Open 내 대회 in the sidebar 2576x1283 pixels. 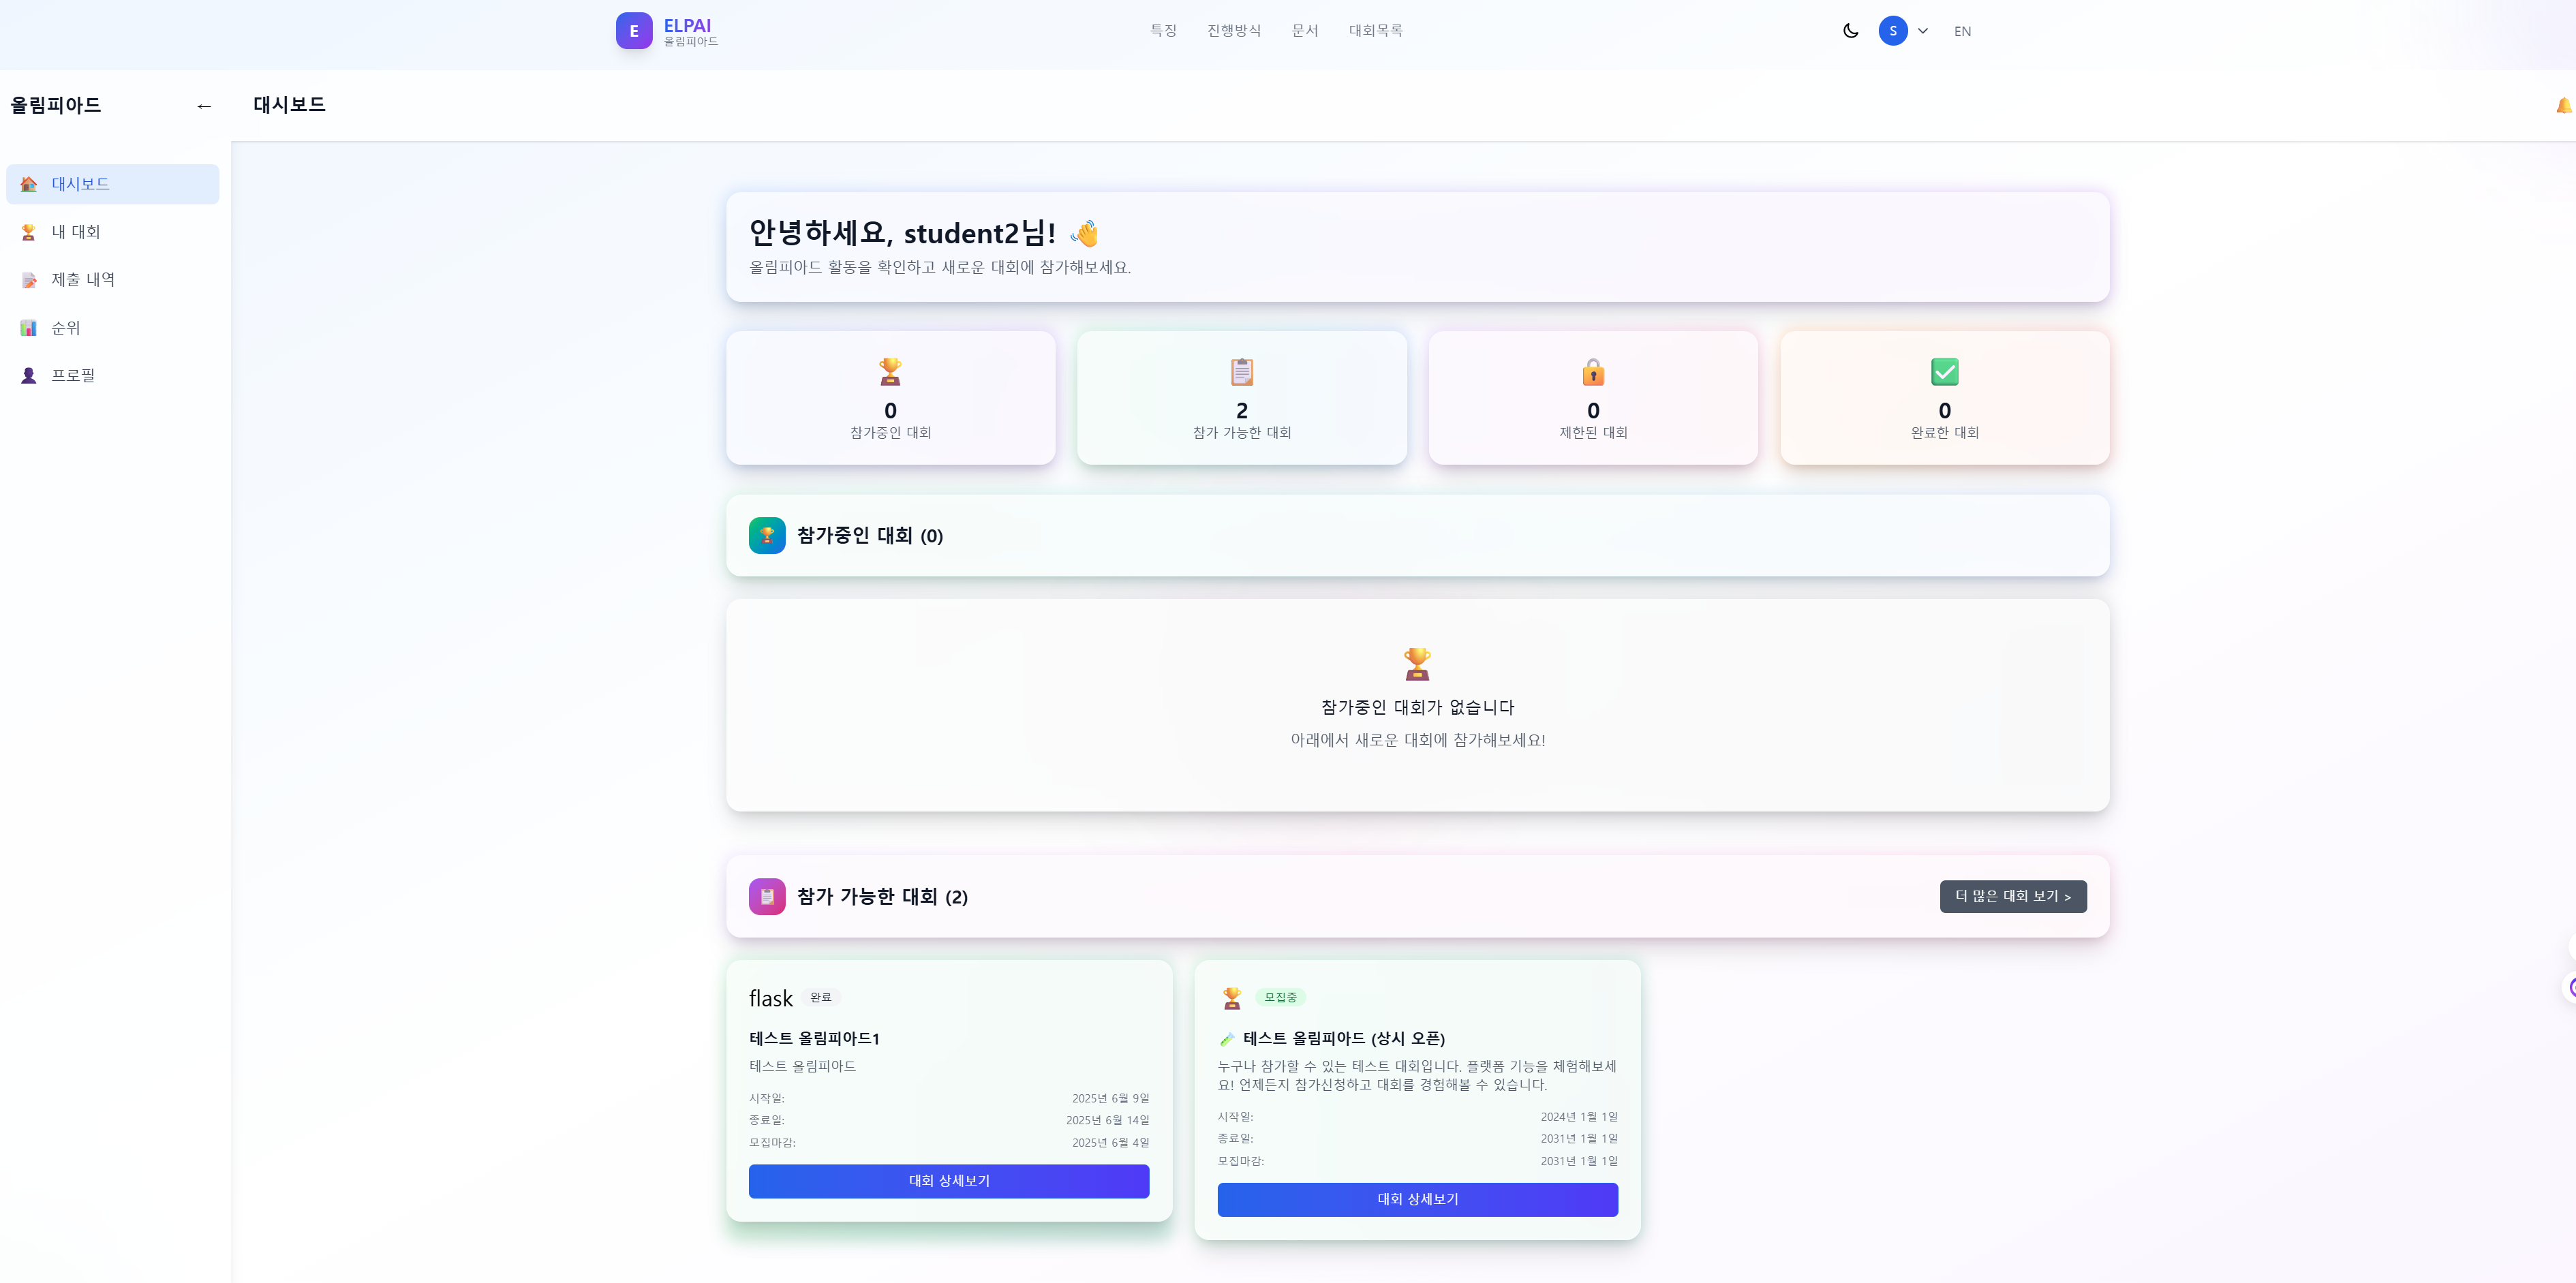coord(113,232)
